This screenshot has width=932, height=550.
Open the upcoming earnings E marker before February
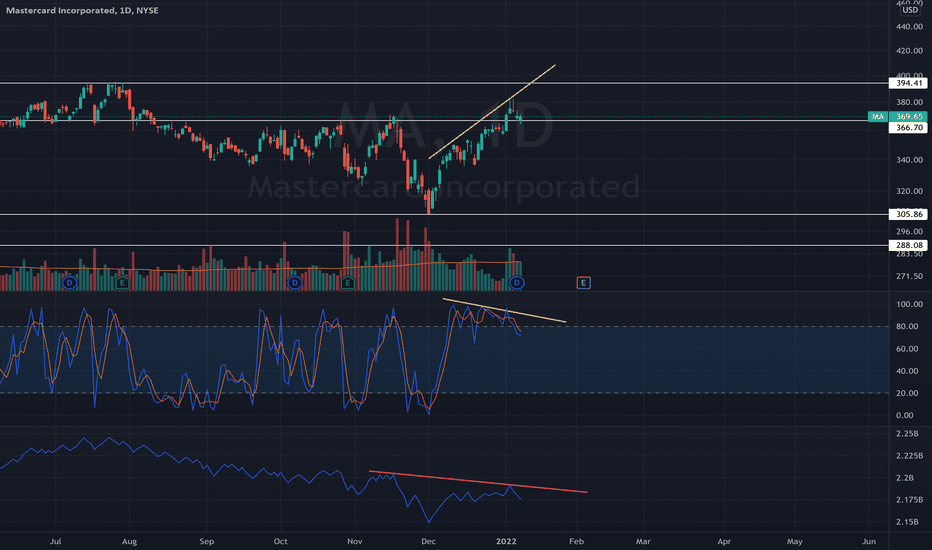pyautogui.click(x=583, y=282)
